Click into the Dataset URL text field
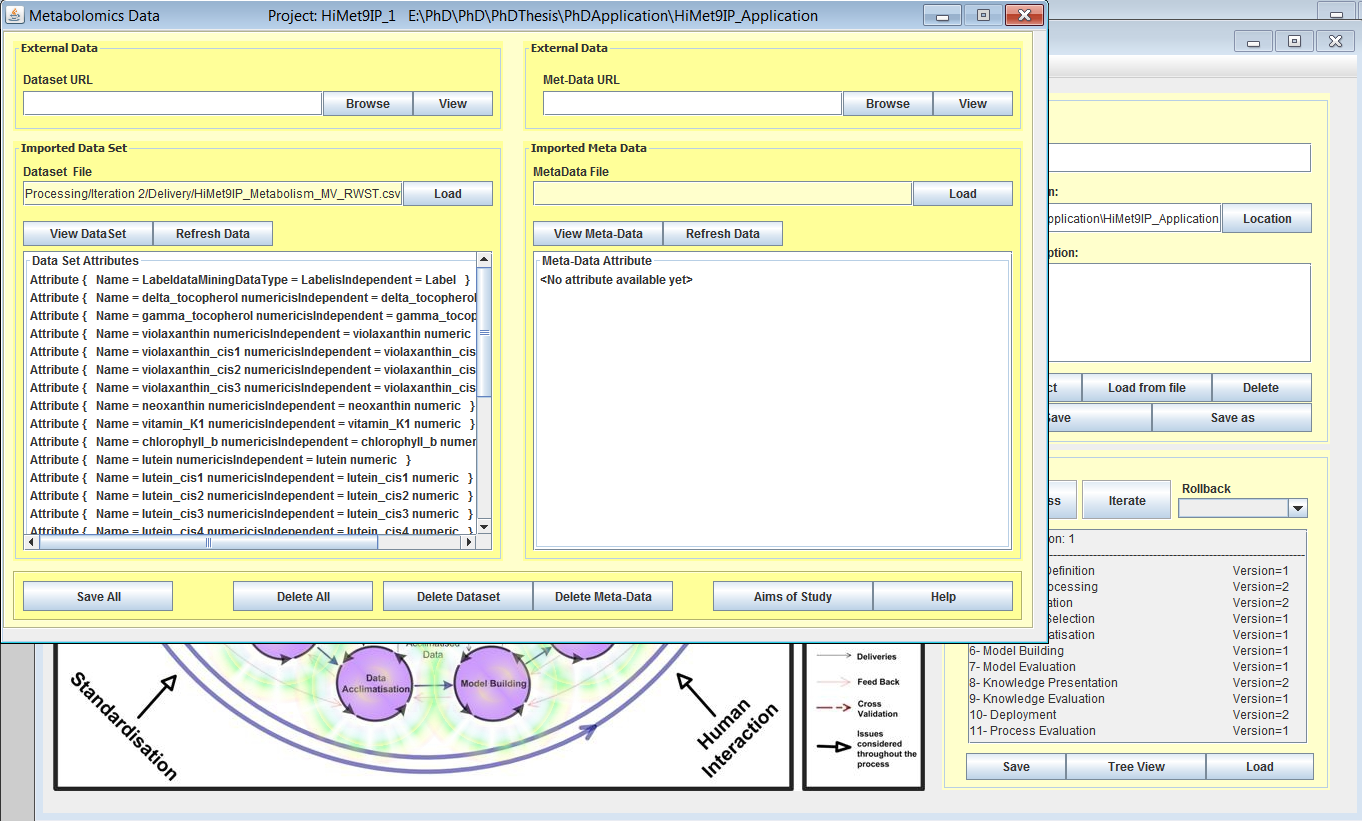Image resolution: width=1362 pixels, height=821 pixels. [x=172, y=104]
